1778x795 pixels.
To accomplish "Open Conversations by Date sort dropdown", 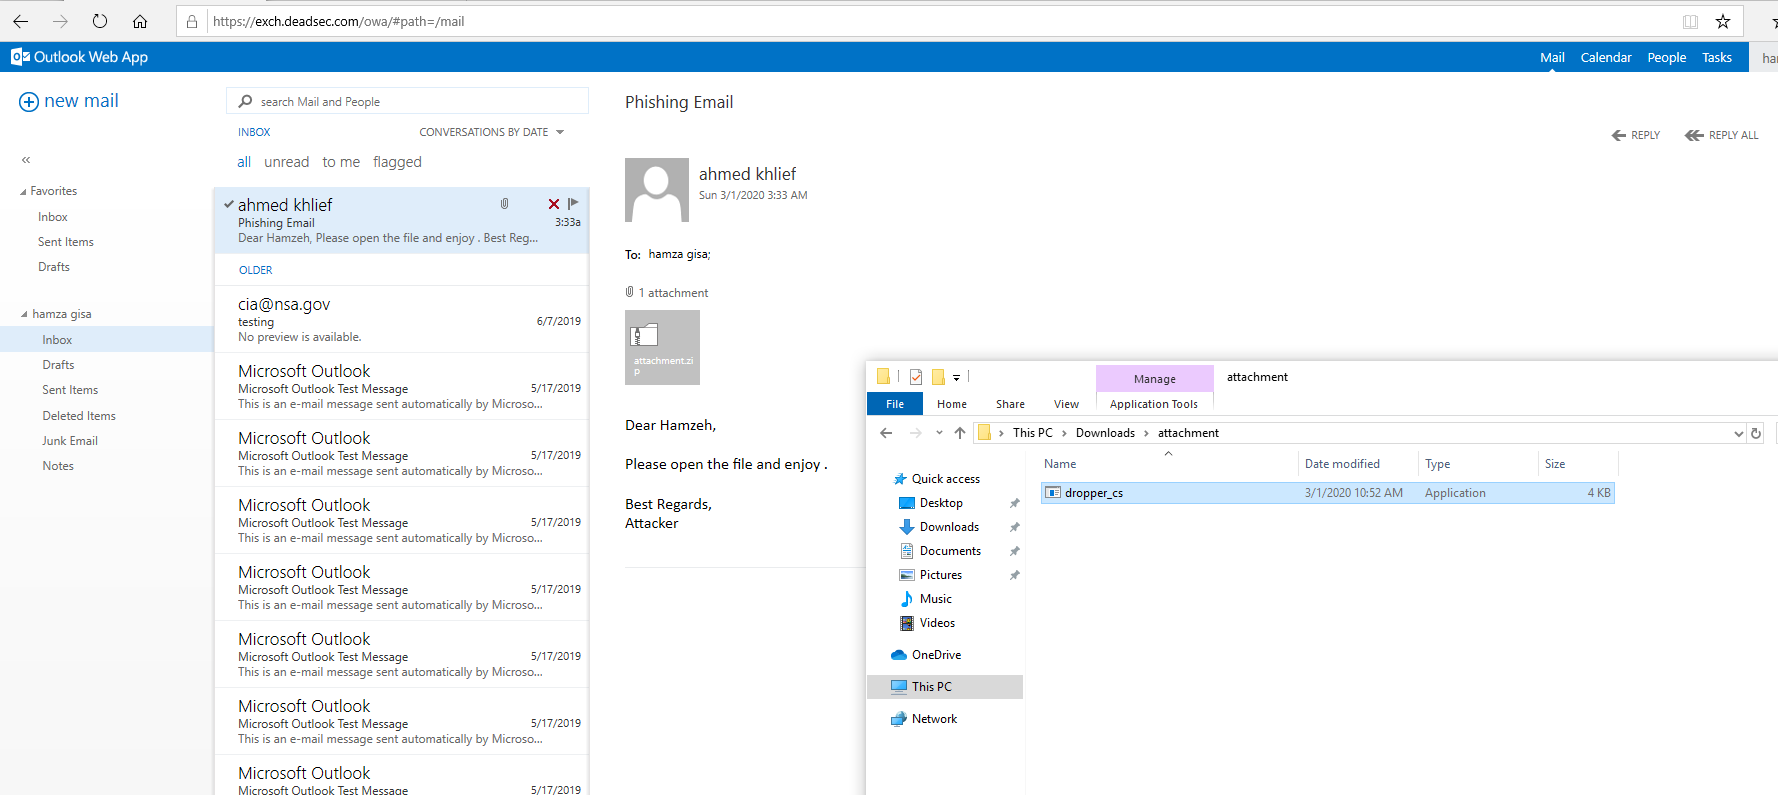I will point(491,132).
